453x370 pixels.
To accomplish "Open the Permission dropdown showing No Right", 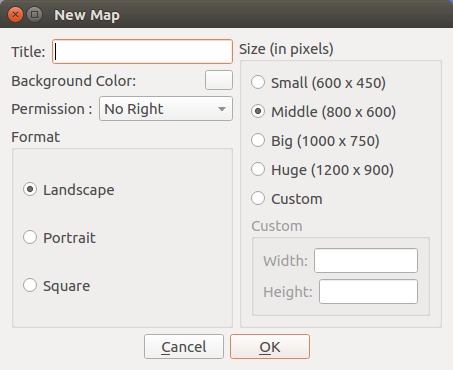I will 166,109.
